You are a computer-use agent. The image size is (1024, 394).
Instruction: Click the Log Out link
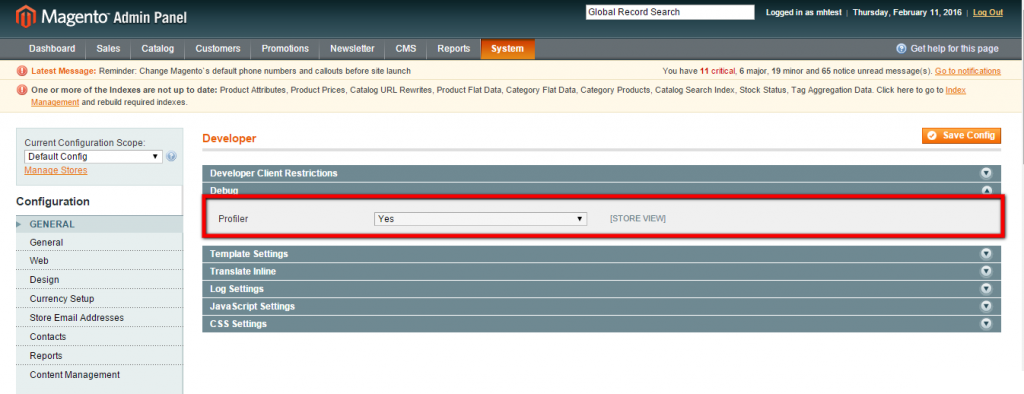(x=987, y=12)
